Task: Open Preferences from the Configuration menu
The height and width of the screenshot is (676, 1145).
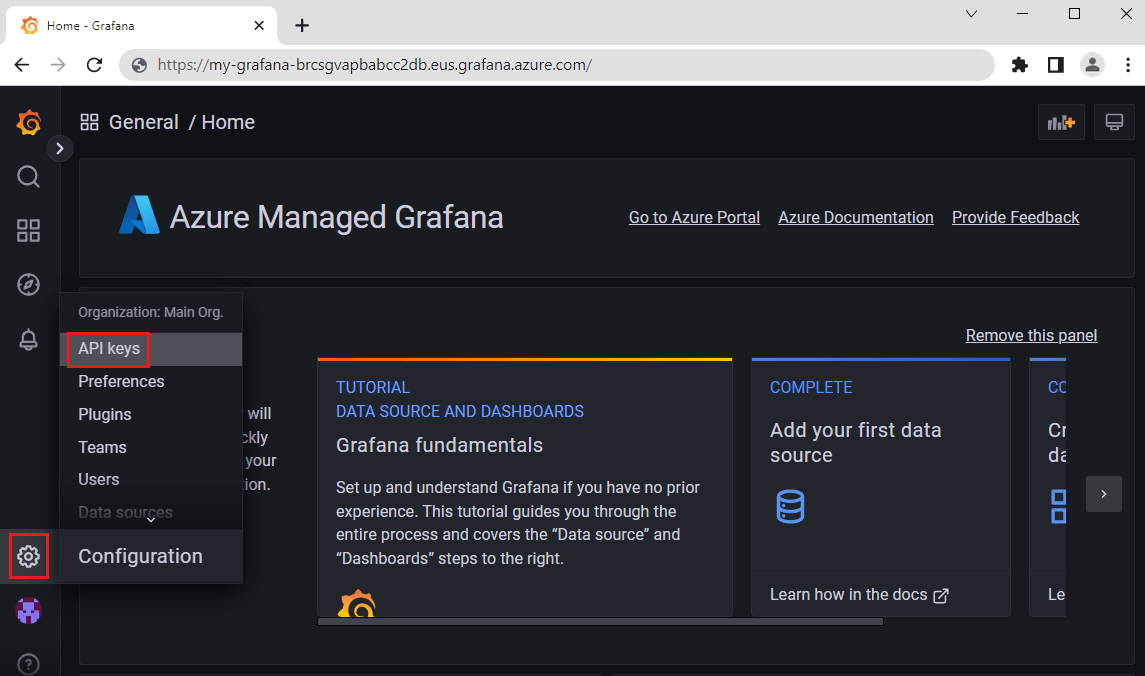Action: [x=120, y=381]
